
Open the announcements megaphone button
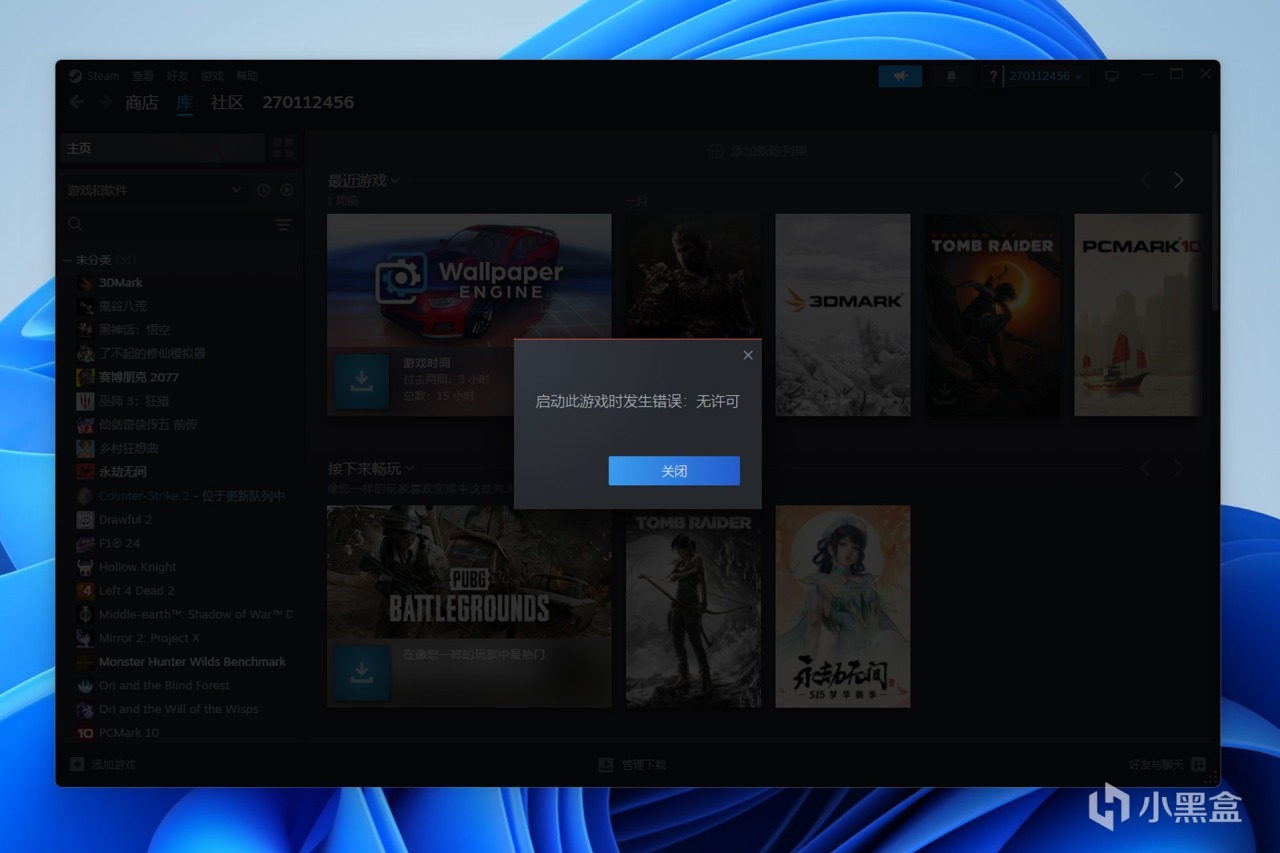pyautogui.click(x=900, y=76)
